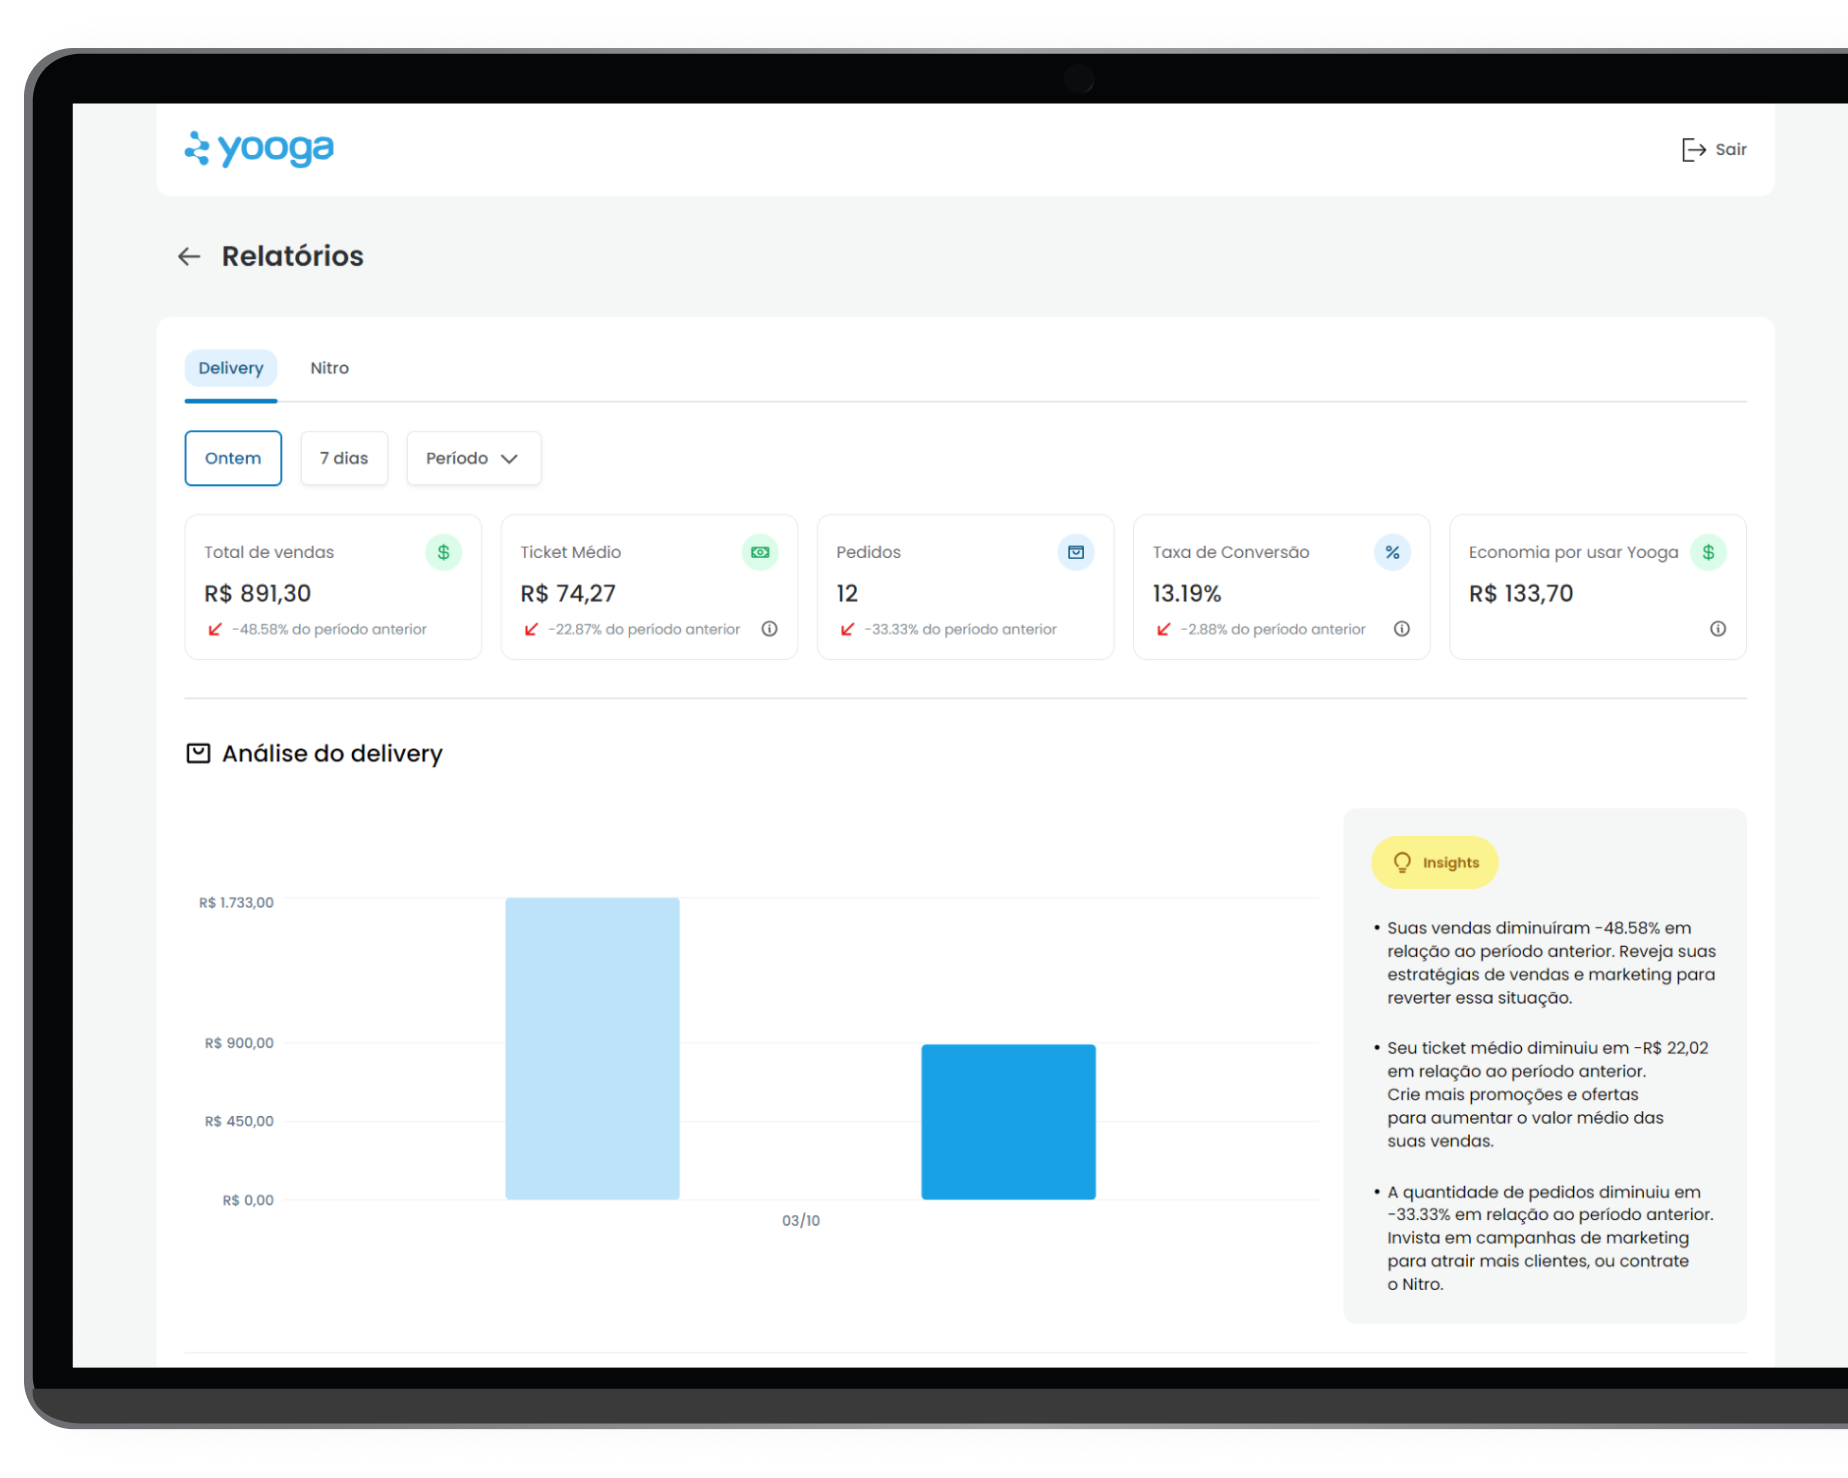1848x1478 pixels.
Task: Select the Ontem filter
Action: click(x=233, y=458)
